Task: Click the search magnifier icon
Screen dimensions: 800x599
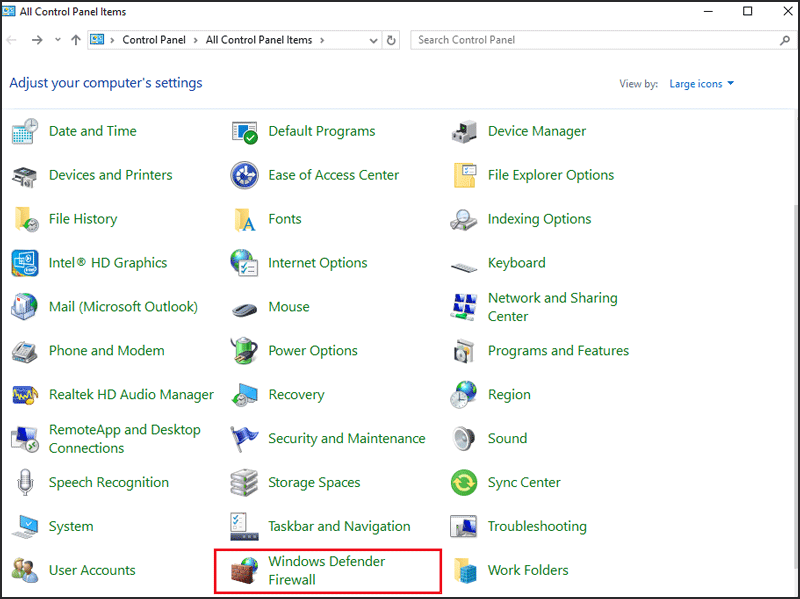Action: point(785,40)
